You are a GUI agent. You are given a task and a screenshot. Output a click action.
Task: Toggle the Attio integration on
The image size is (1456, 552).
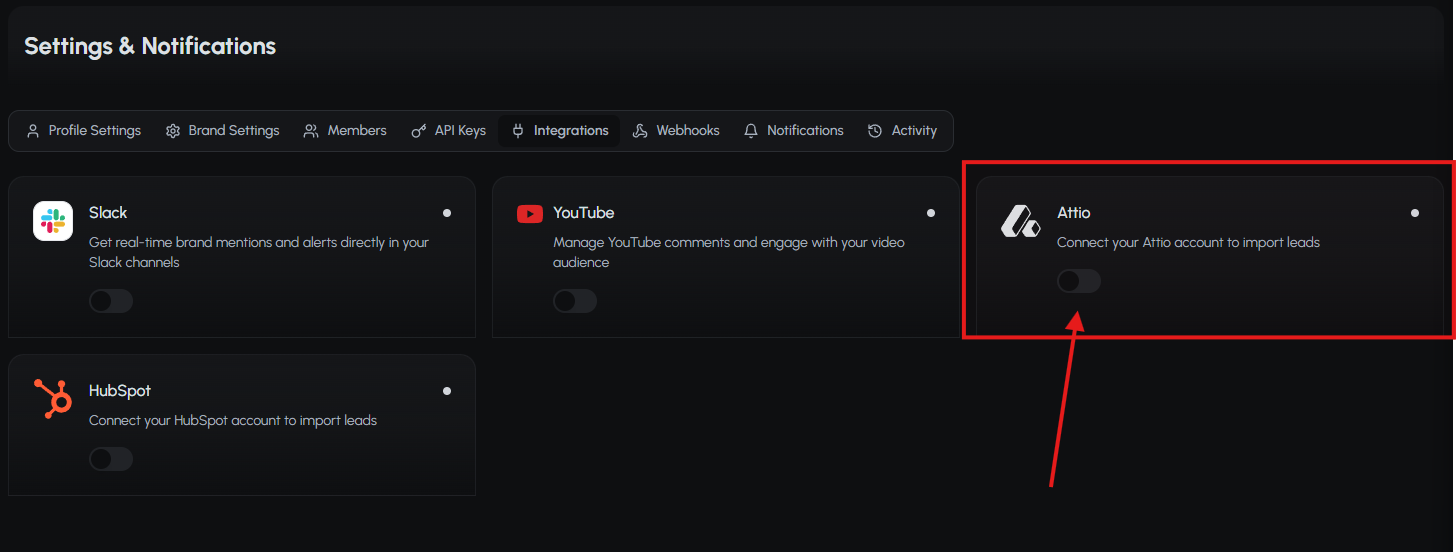(x=1079, y=281)
